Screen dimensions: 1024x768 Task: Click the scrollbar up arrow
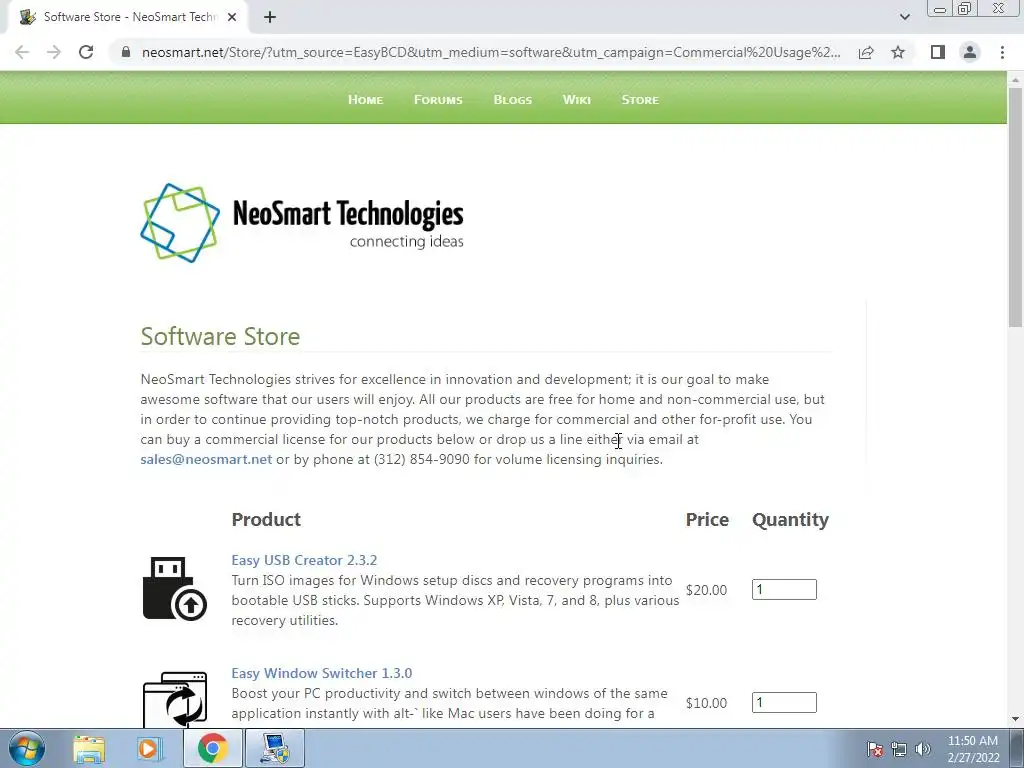1015,79
